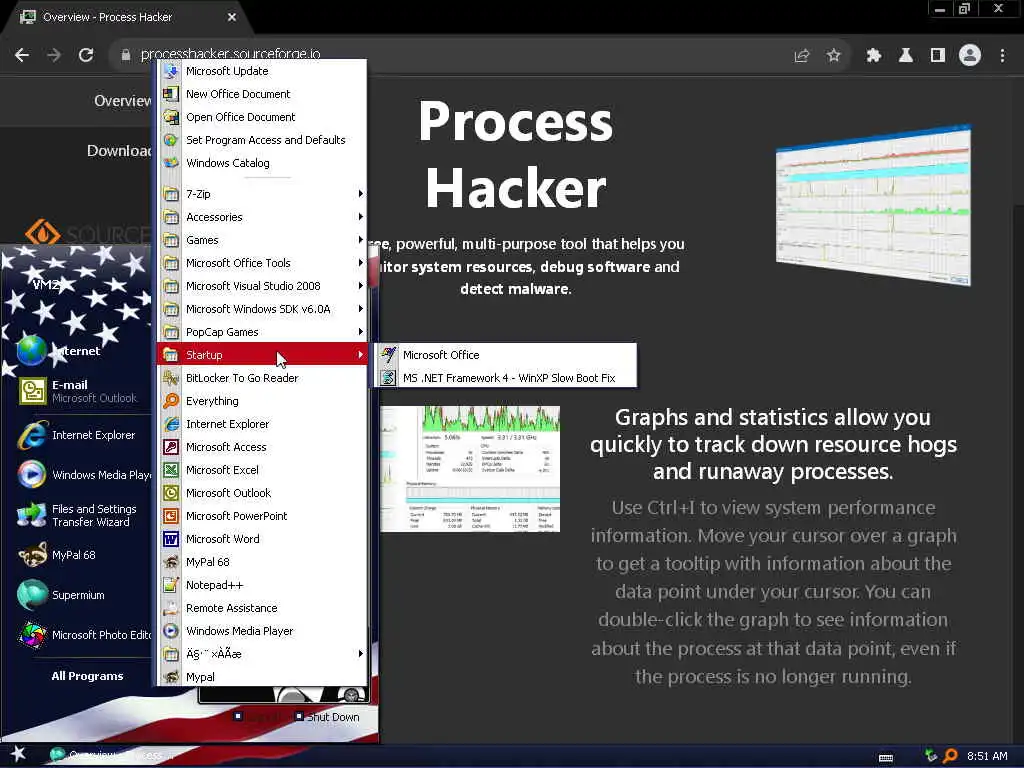Click the Internet globe icon in Start menu

point(32,351)
